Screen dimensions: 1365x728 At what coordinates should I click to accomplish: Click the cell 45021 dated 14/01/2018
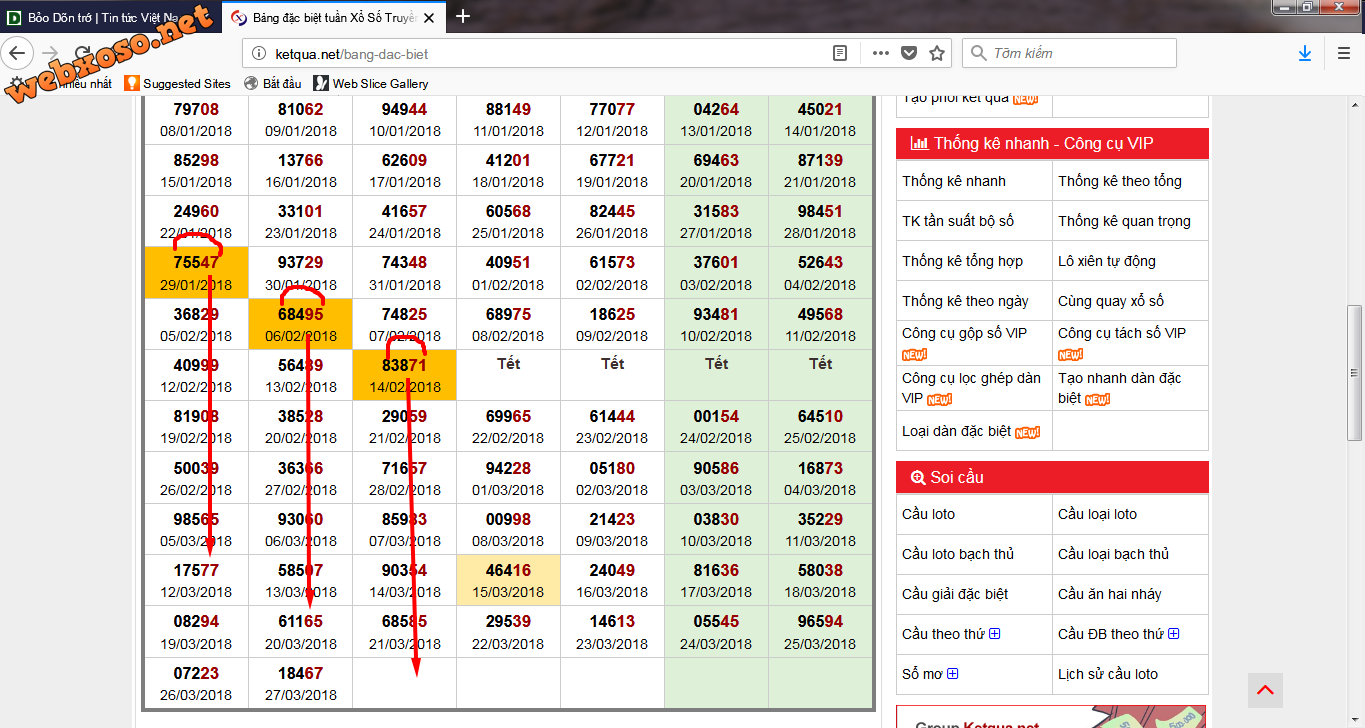click(x=820, y=120)
